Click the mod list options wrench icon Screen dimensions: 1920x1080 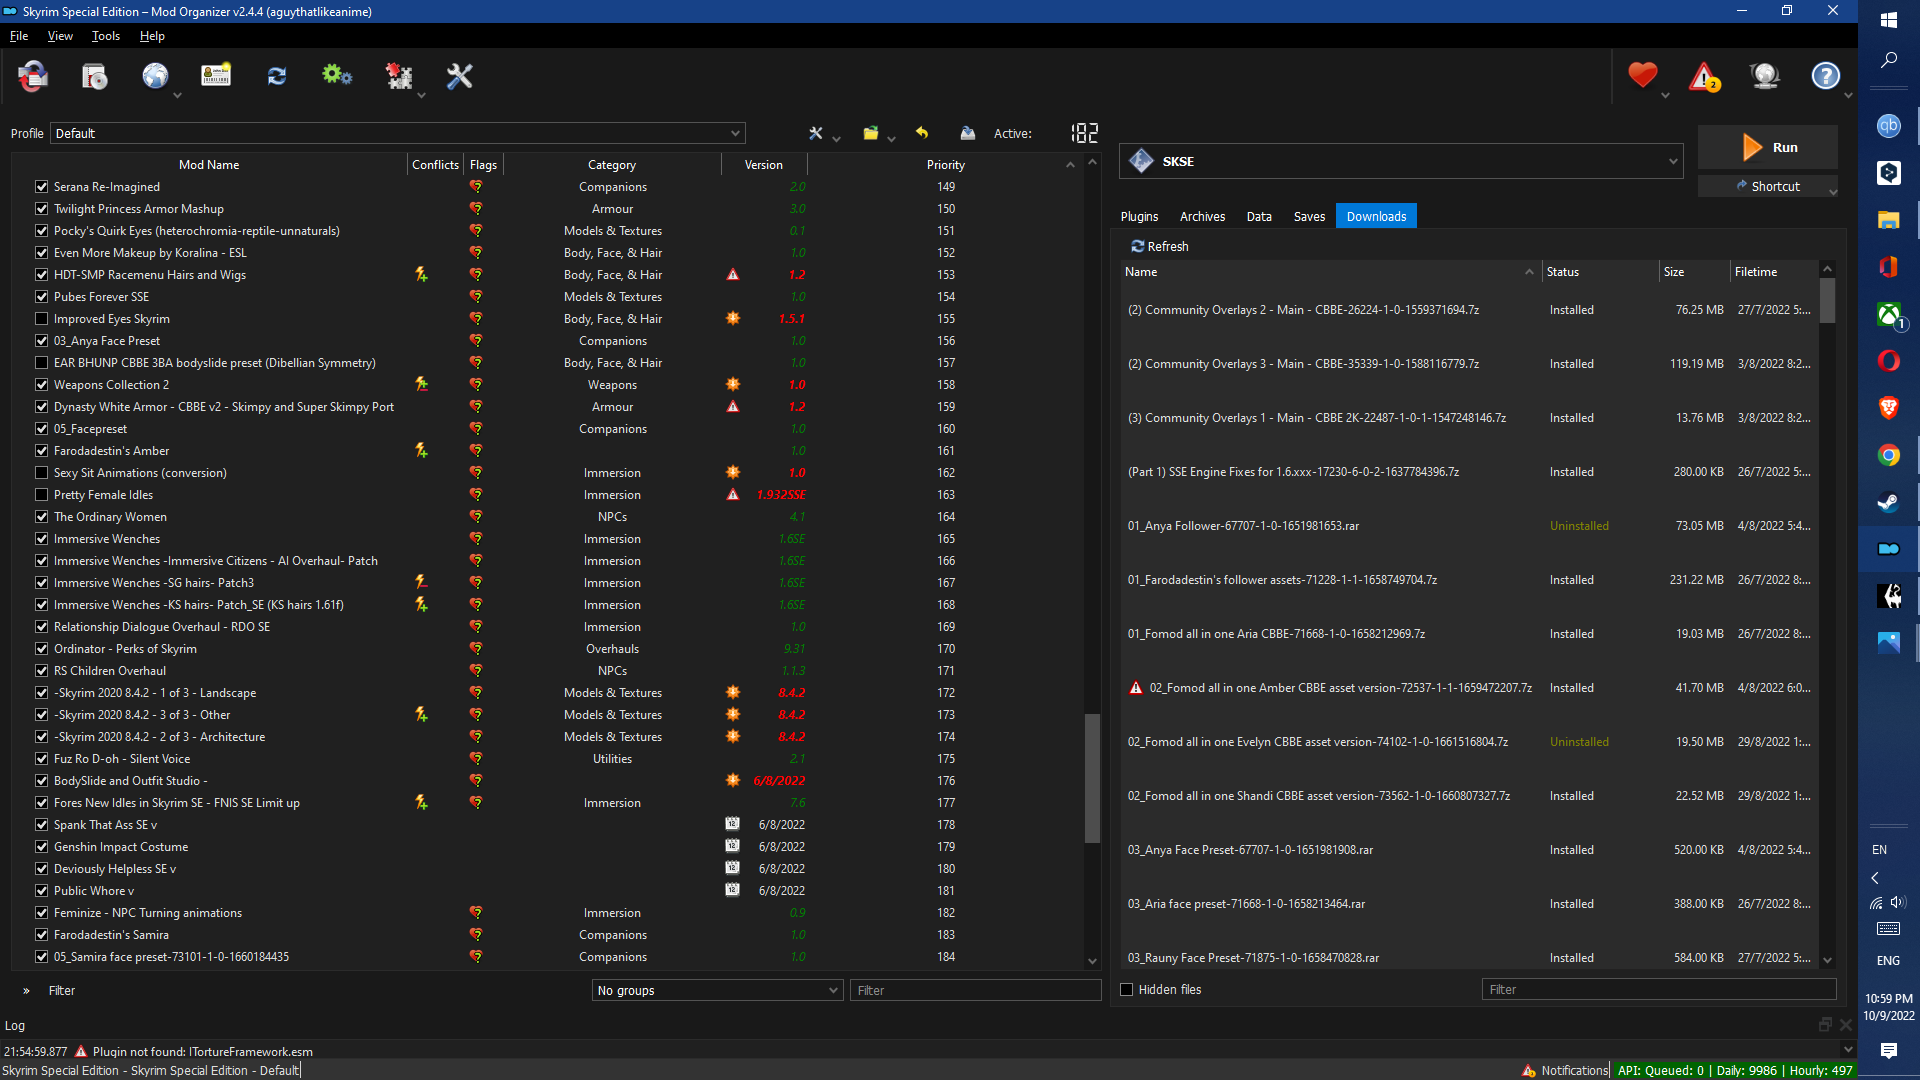816,133
